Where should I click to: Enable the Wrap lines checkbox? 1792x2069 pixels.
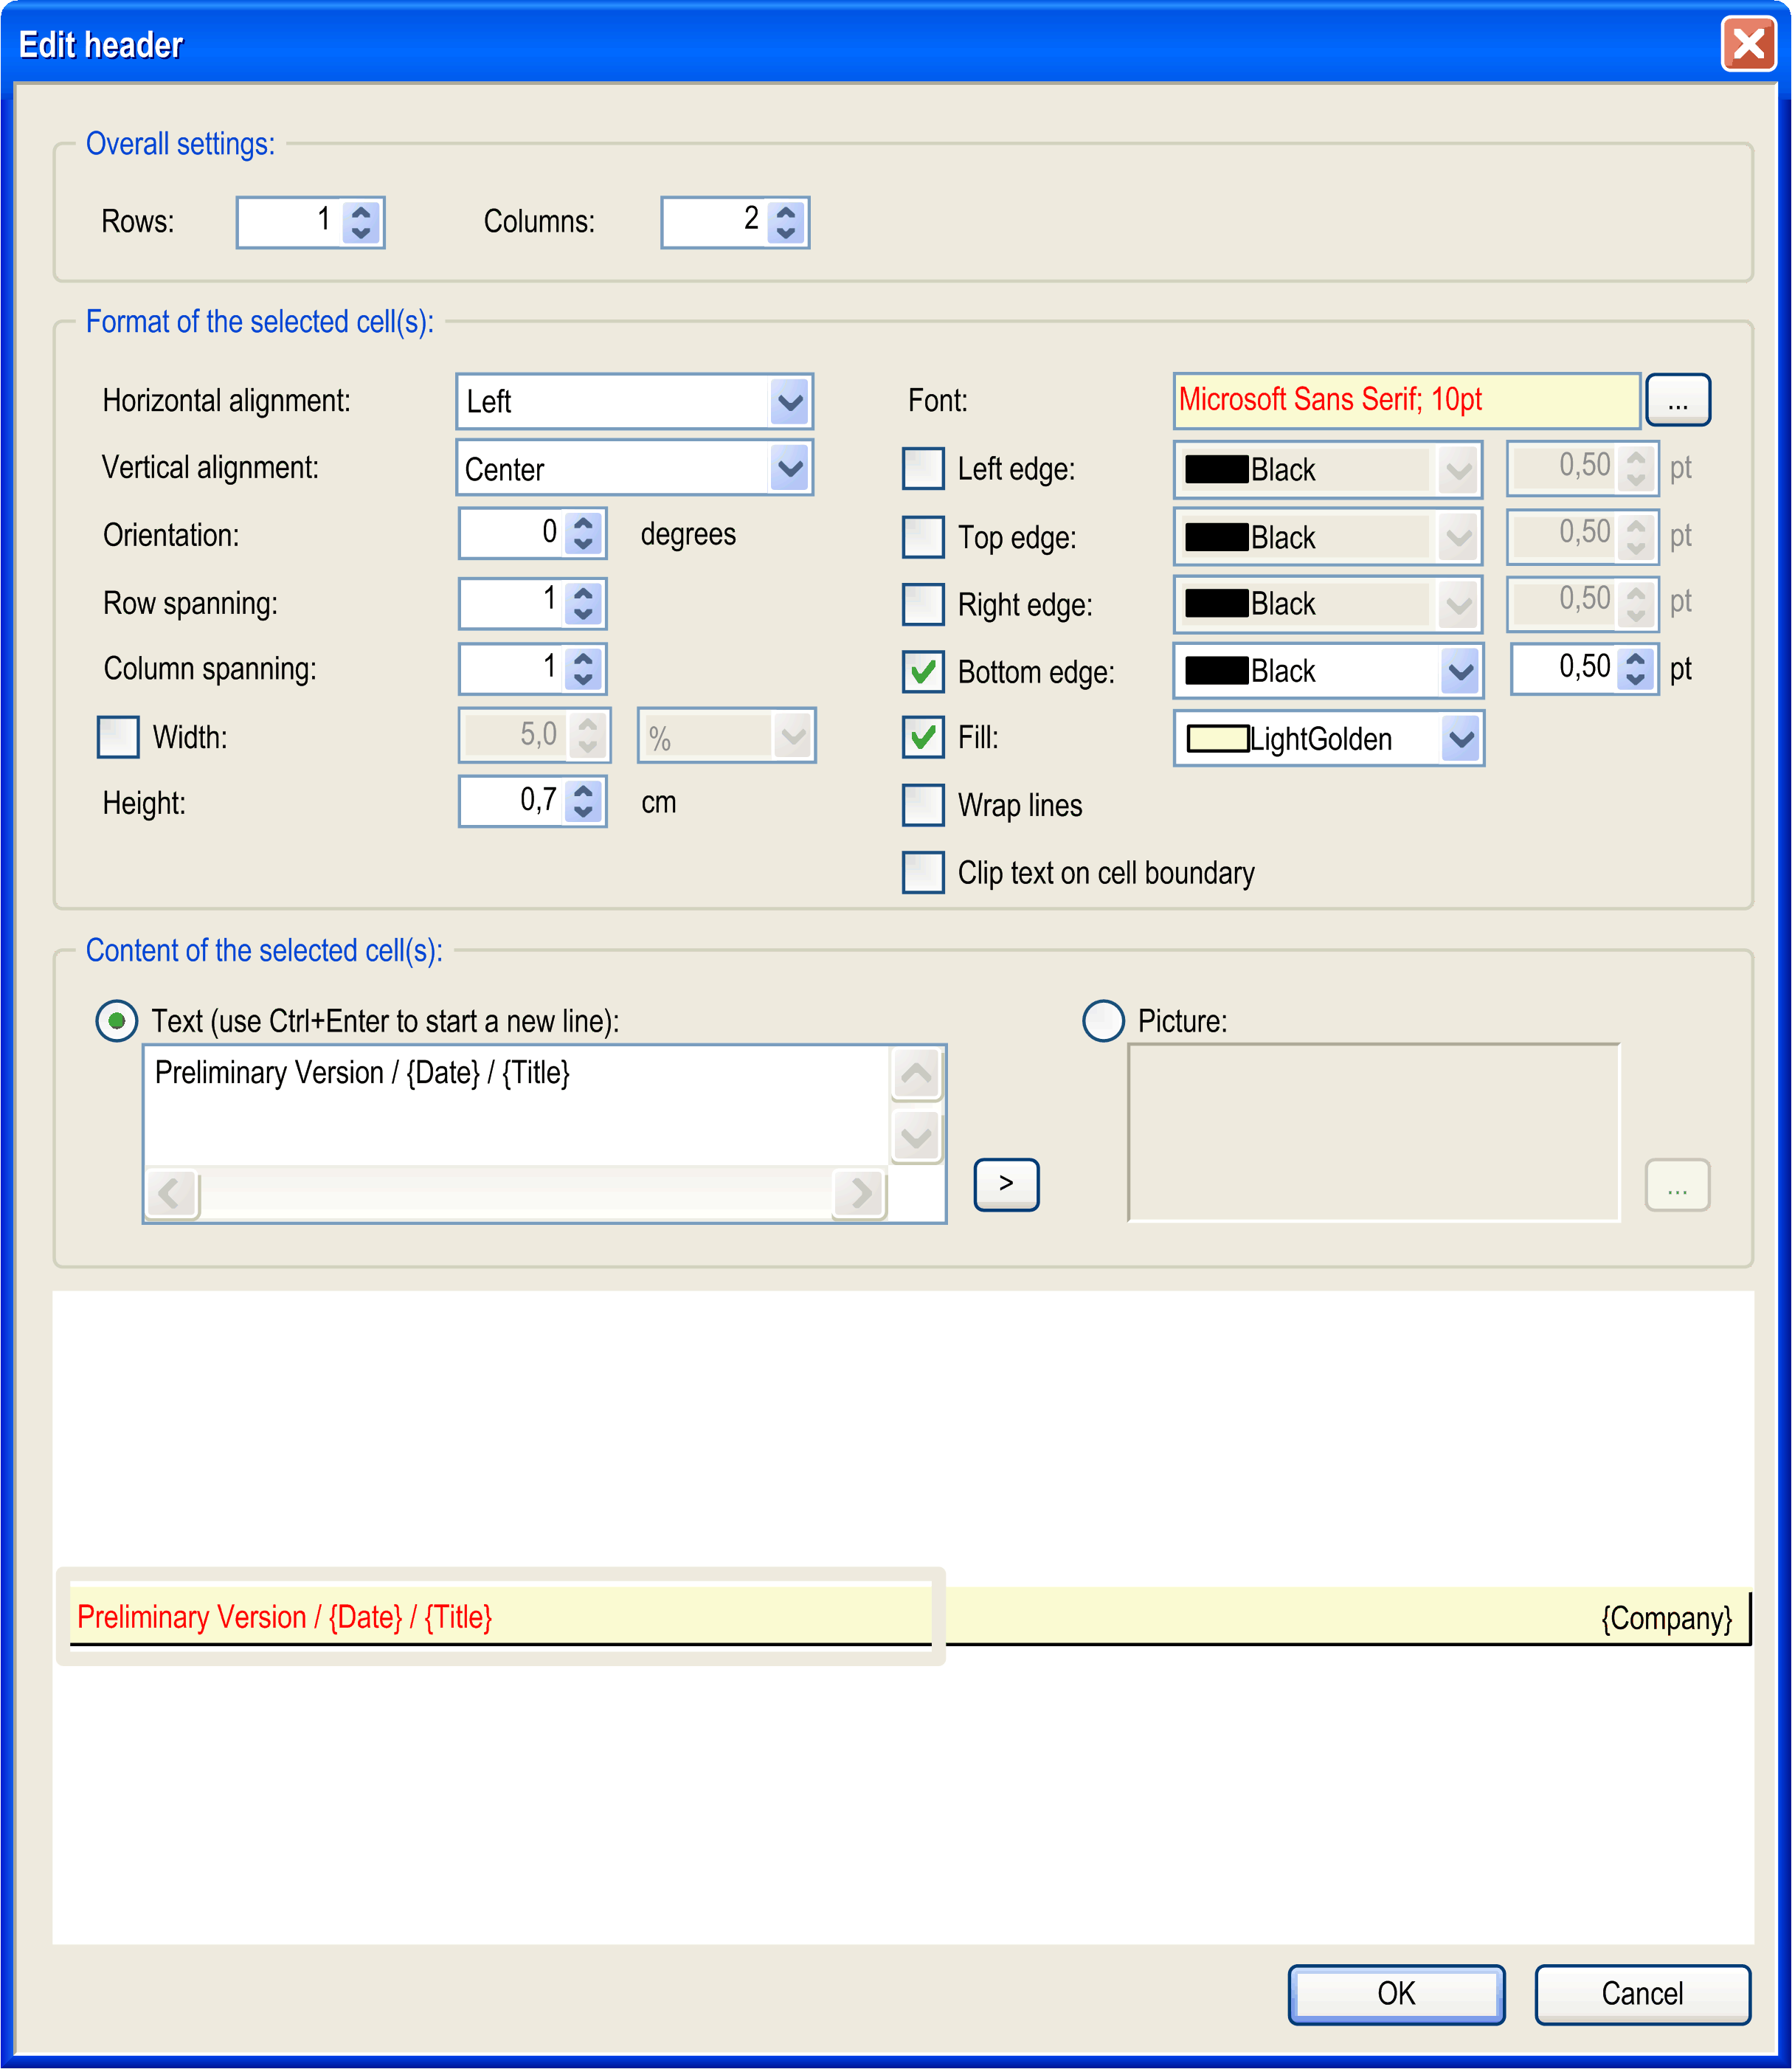pyautogui.click(x=923, y=805)
